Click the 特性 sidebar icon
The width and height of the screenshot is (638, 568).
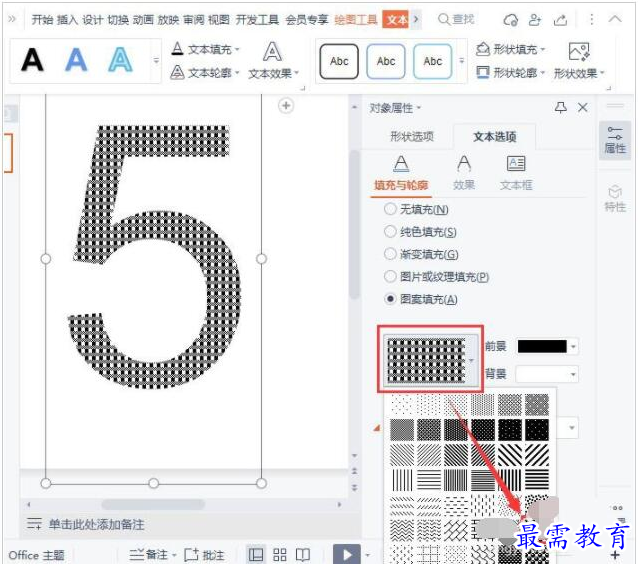click(x=615, y=199)
